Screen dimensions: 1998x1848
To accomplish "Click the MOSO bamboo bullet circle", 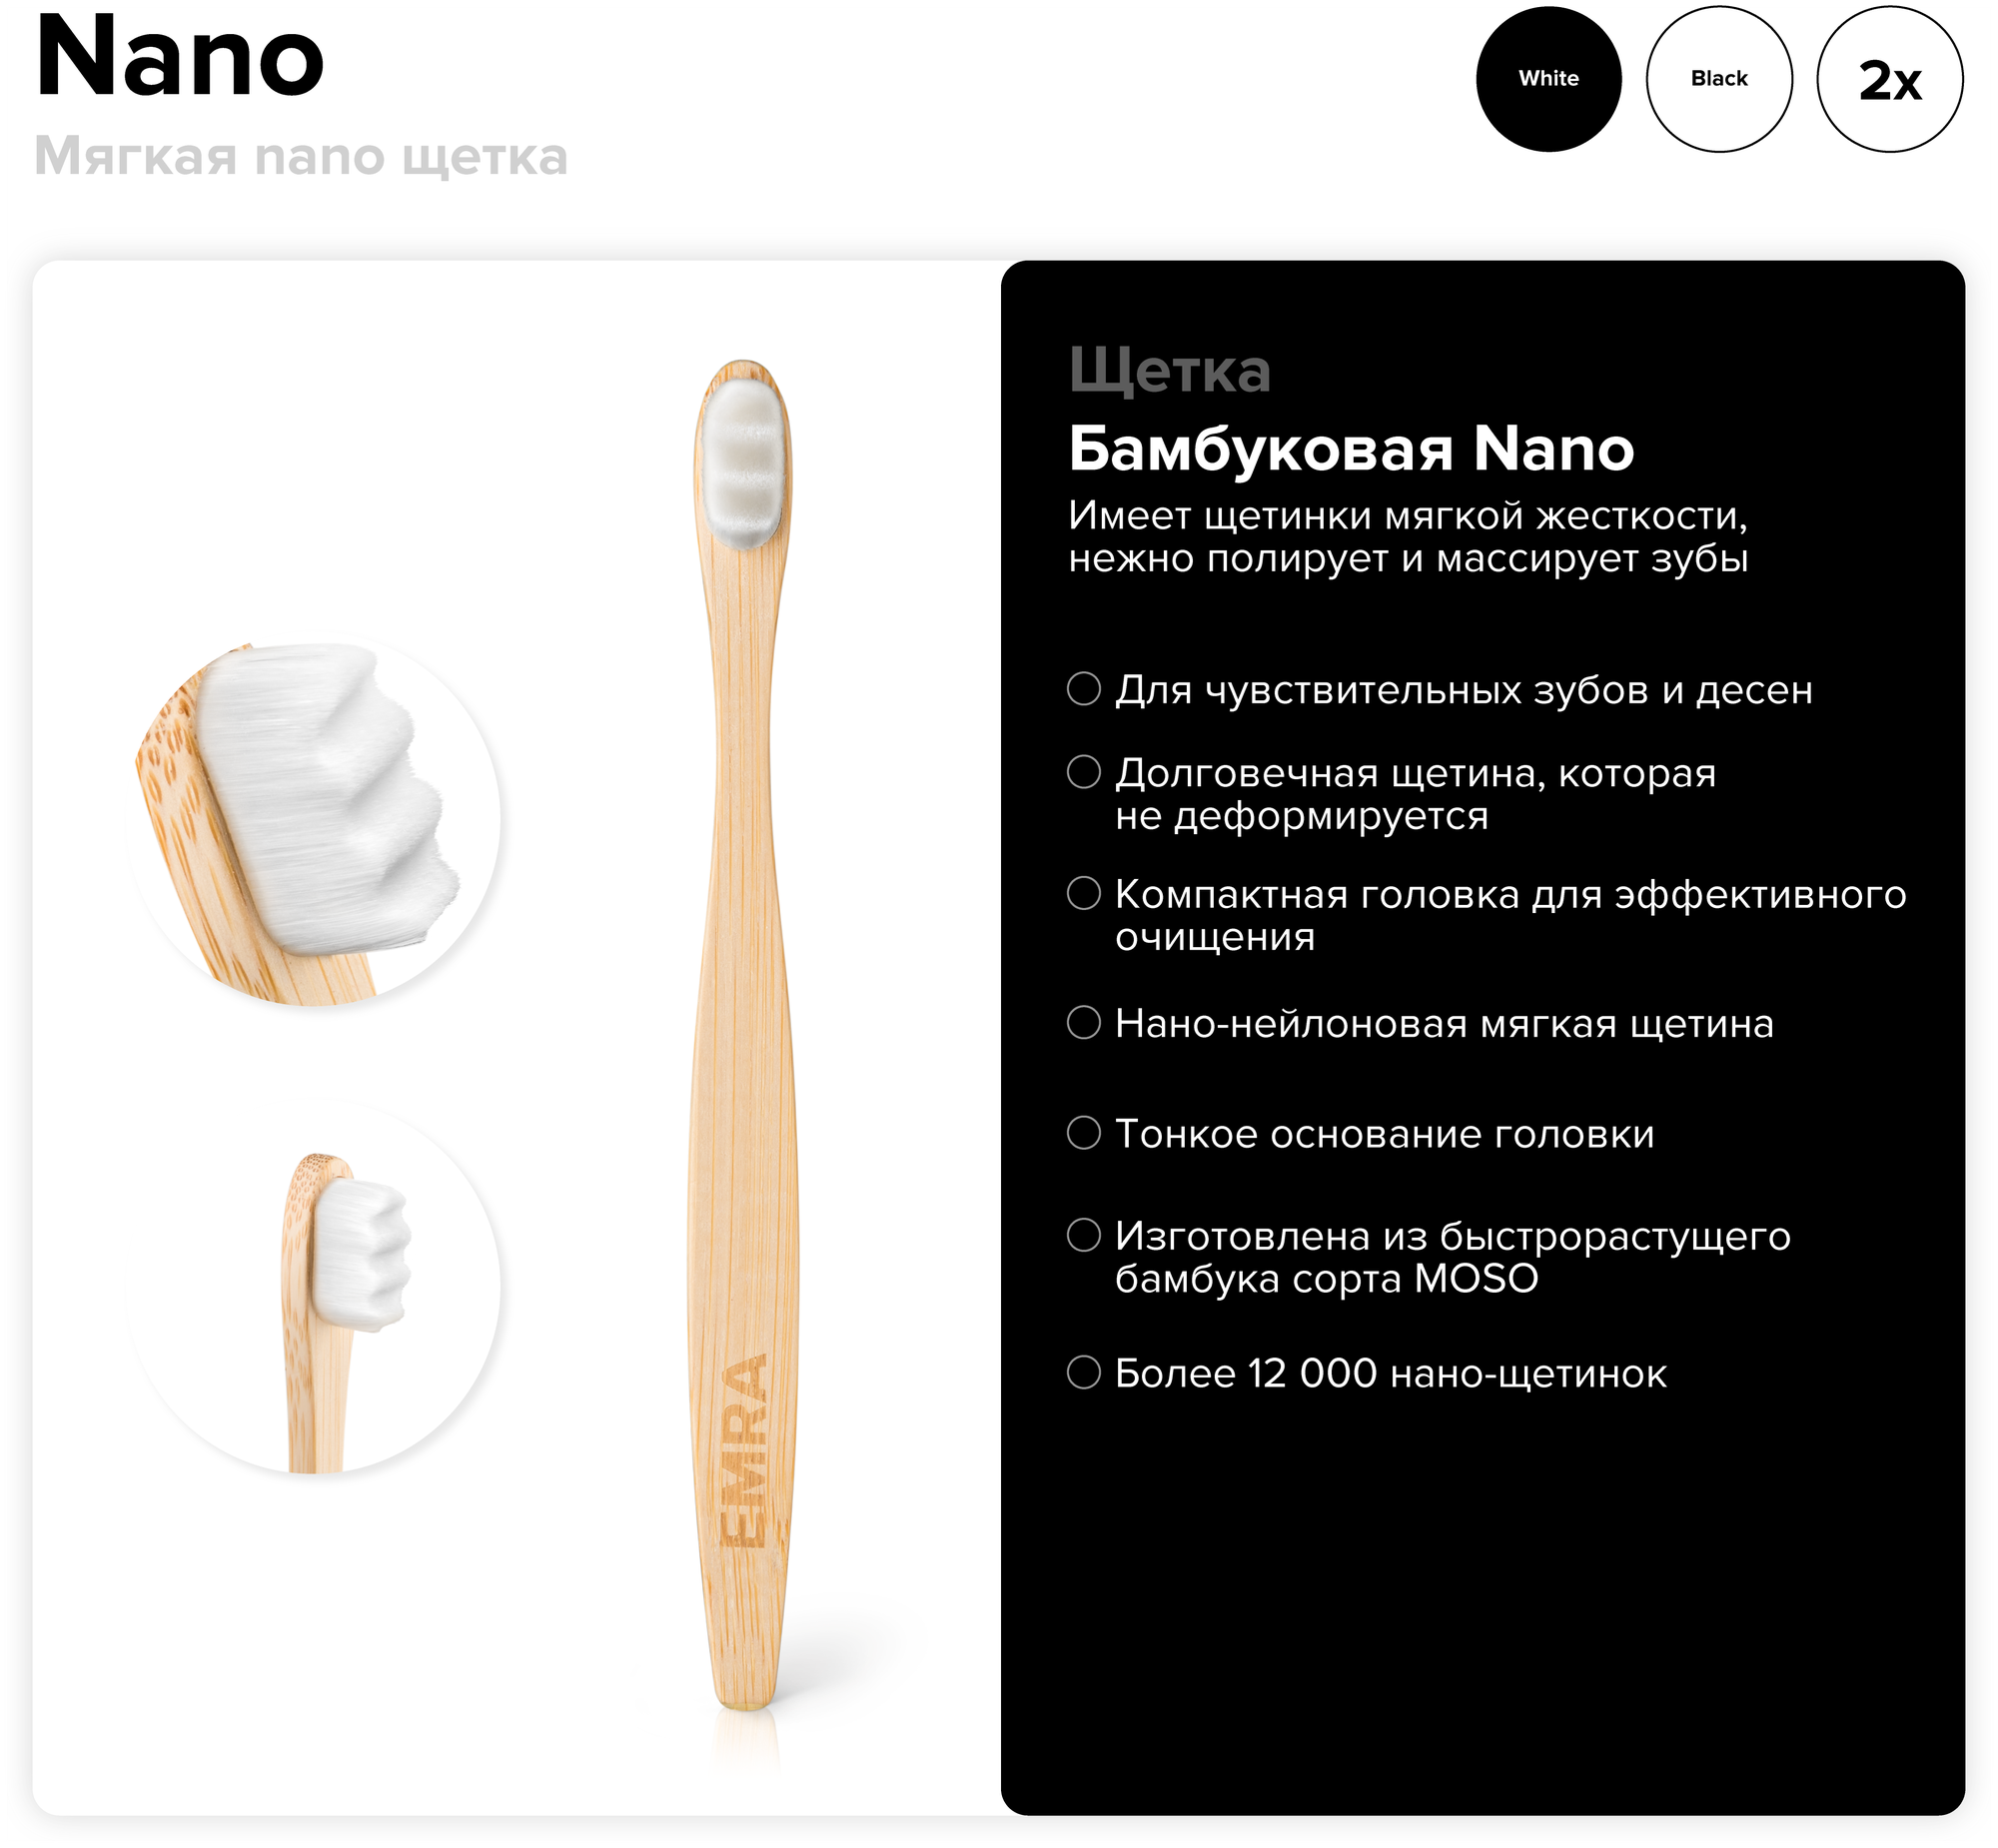I will point(1084,1235).
